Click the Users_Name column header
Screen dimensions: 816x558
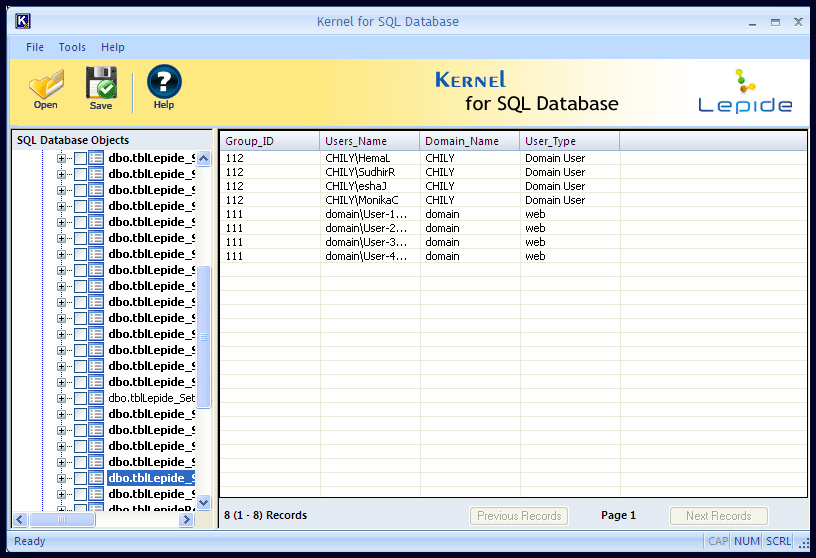point(369,141)
